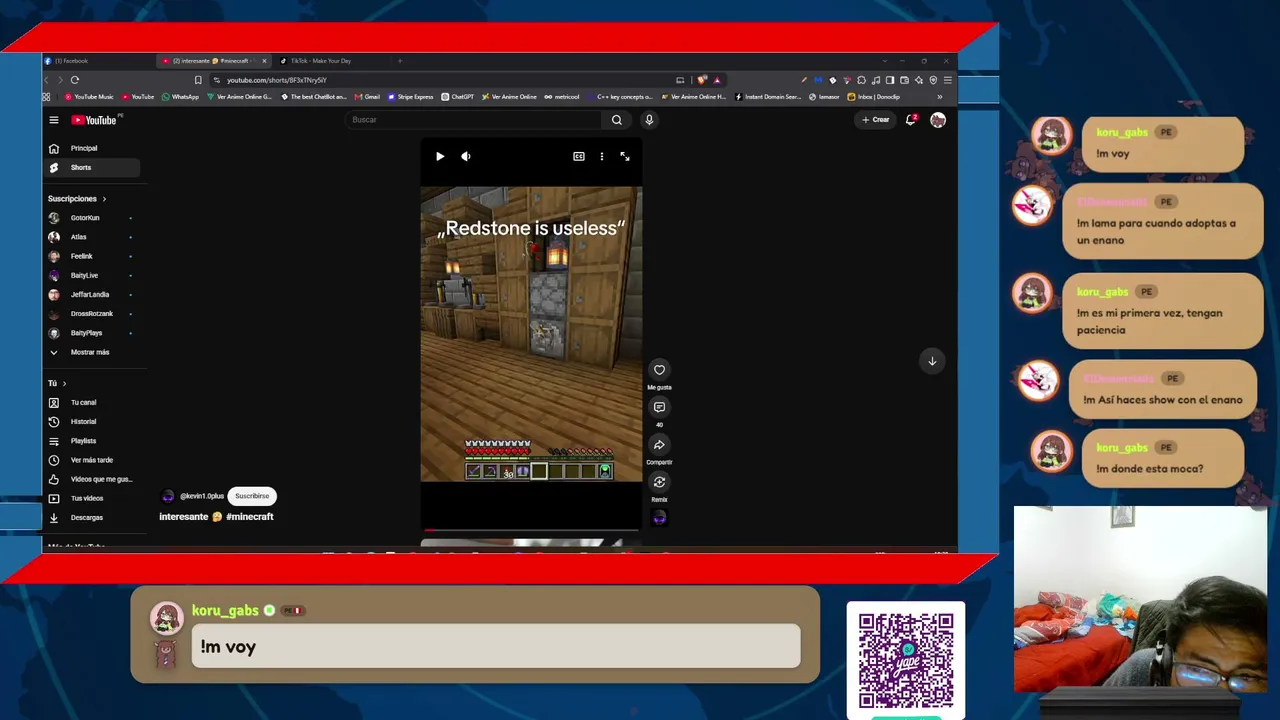Open Gmail bookmark
Screen dimensions: 1280x720
point(367,97)
